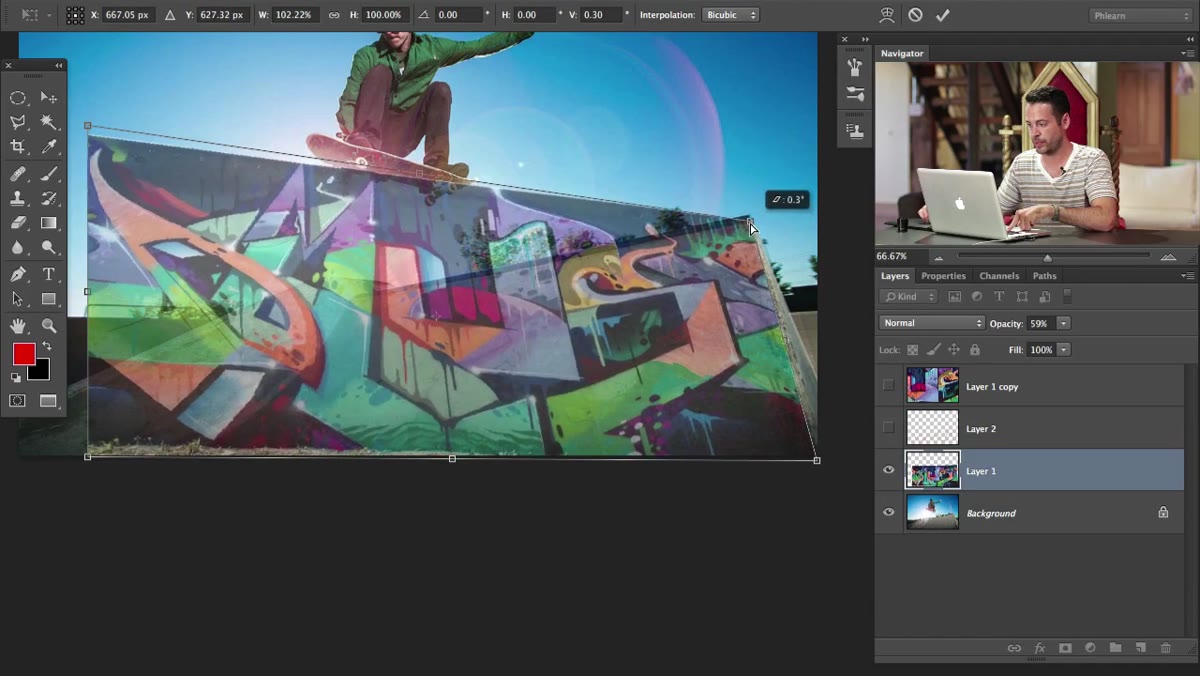Open the Phlearn workspace dropdown
The image size is (1200, 676).
point(1140,15)
